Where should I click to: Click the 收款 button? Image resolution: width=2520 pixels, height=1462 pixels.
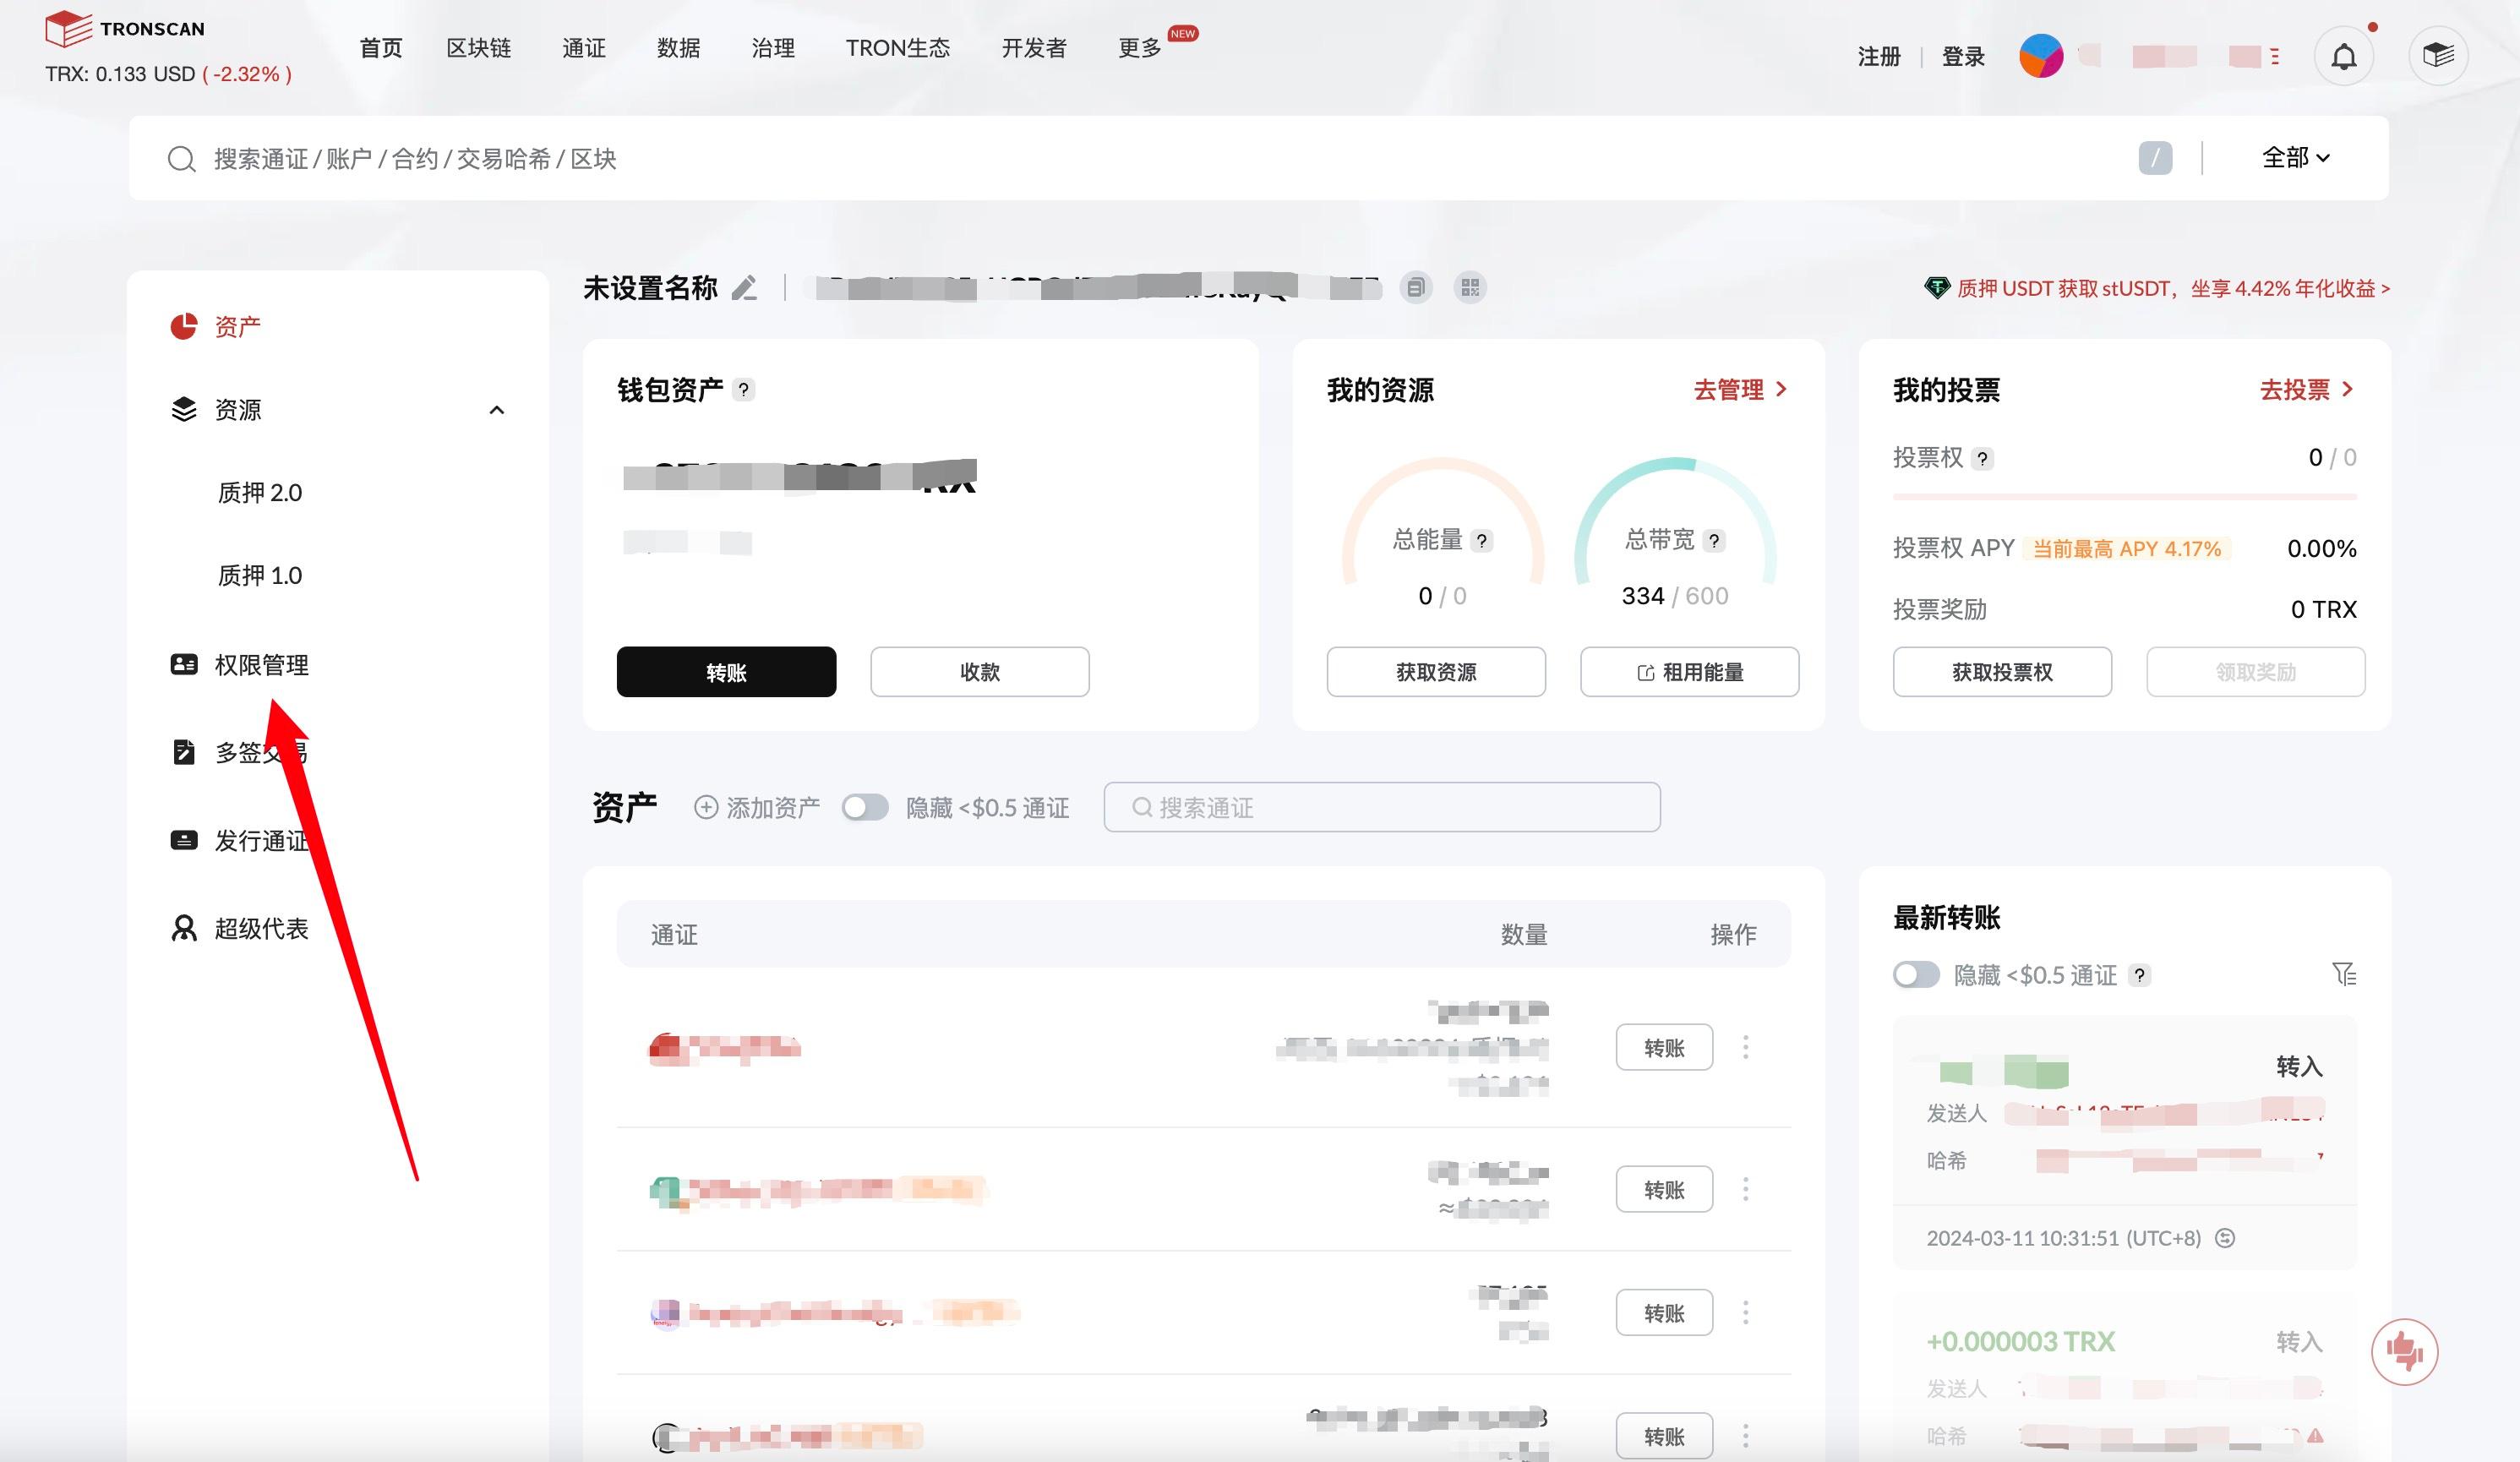[979, 671]
